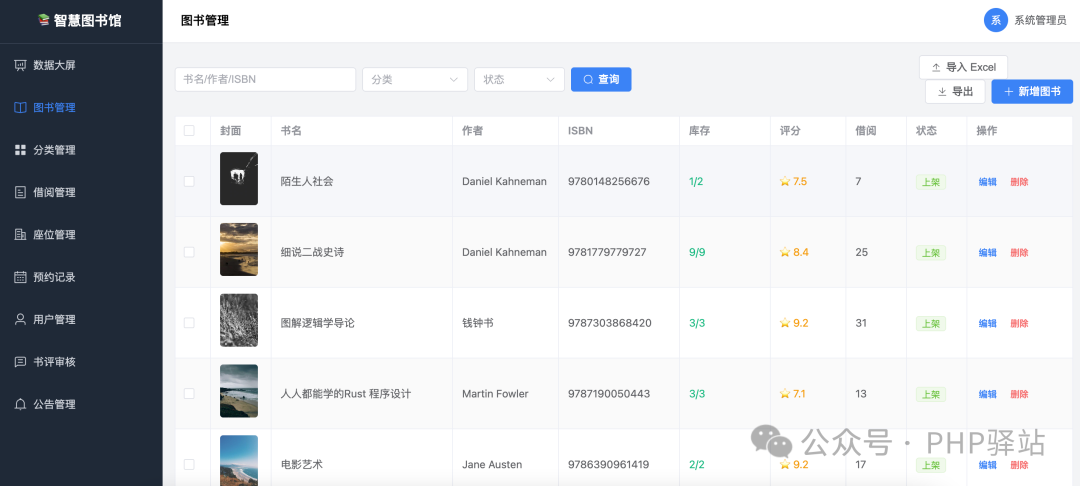Open 公告管理 from the sidebar
The width and height of the screenshot is (1080, 486).
pos(81,404)
